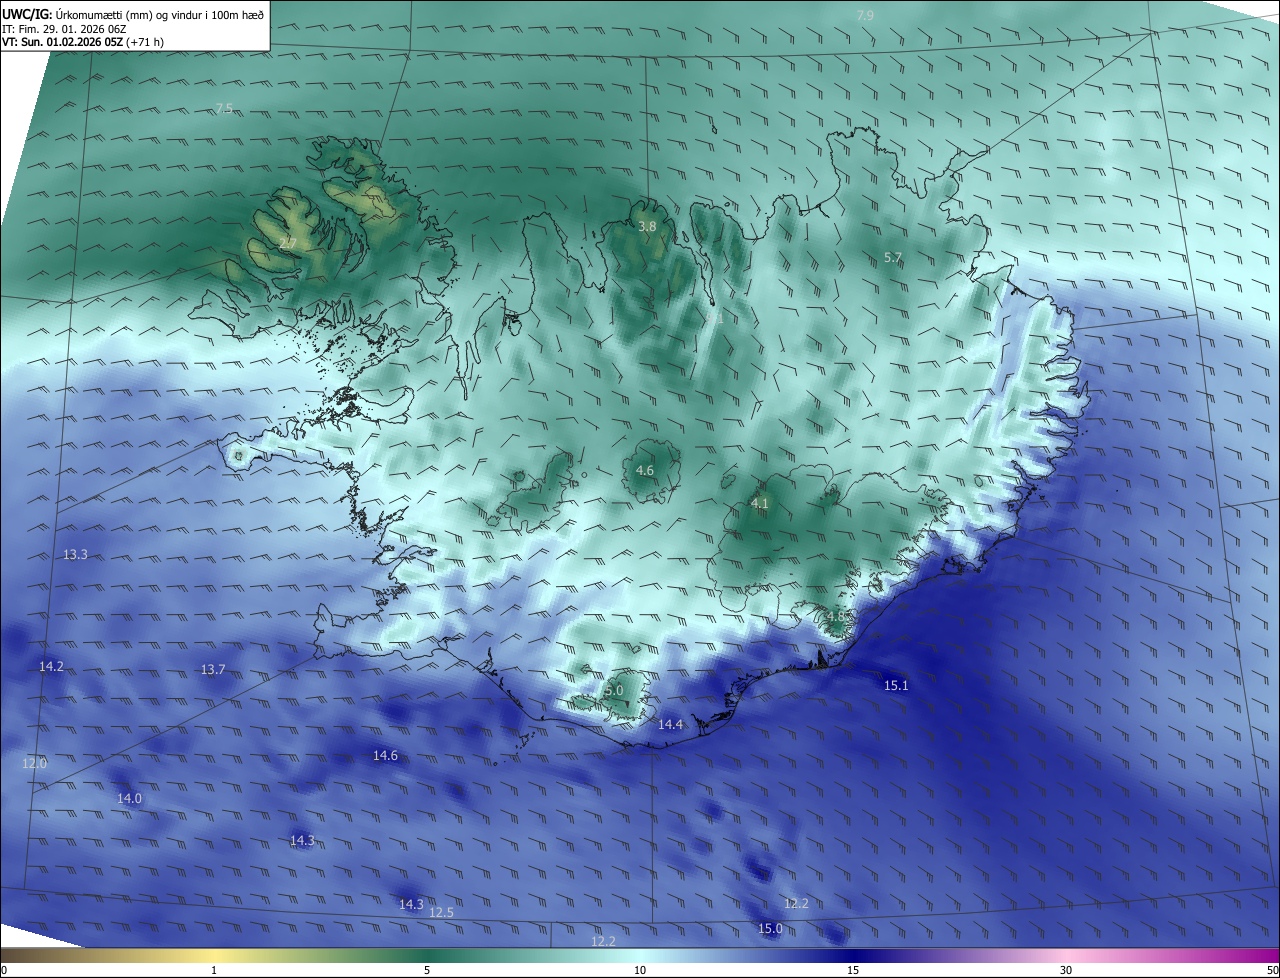Click the 15 tick on the colour scale
The image size is (1280, 978).
pos(853,970)
